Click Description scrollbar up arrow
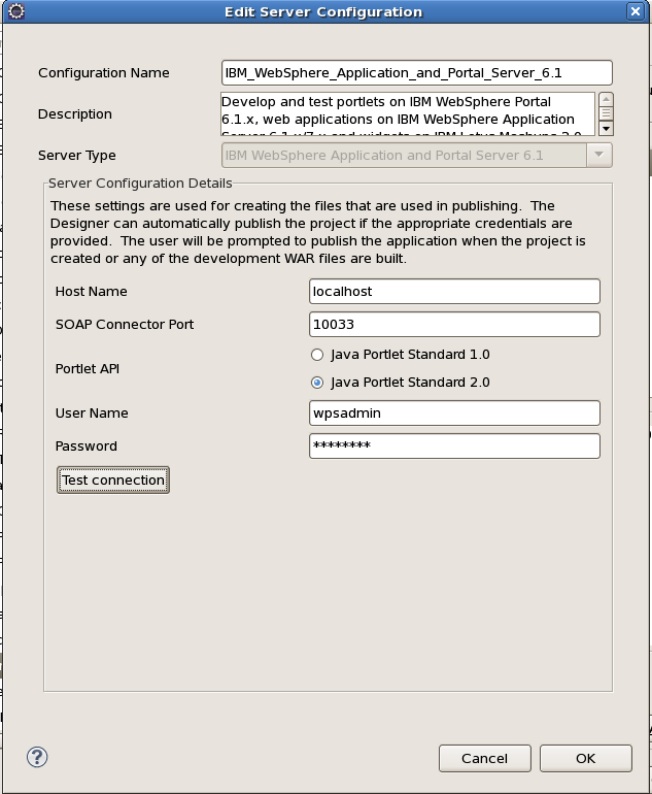The width and height of the screenshot is (652, 794). [606, 99]
